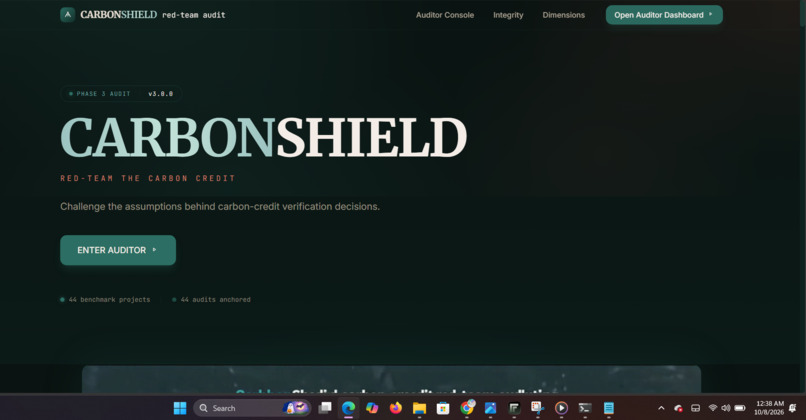Viewport: 806px width, 420px height.
Task: Open File Explorer from taskbar
Action: [419, 408]
